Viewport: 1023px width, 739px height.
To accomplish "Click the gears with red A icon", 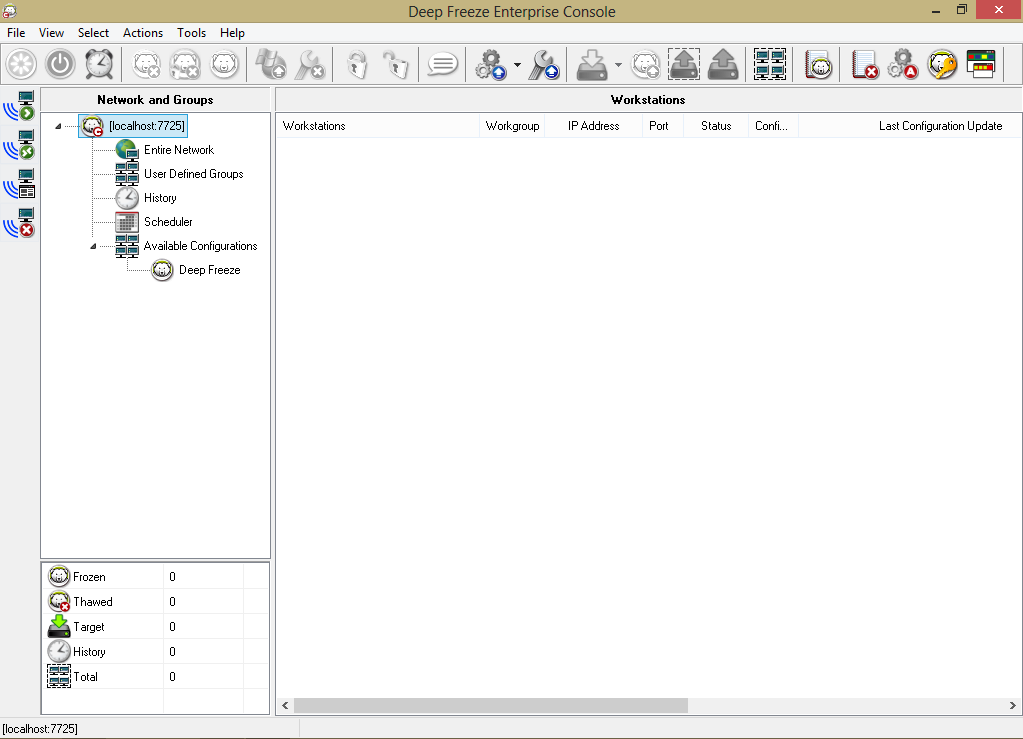I will [x=902, y=65].
